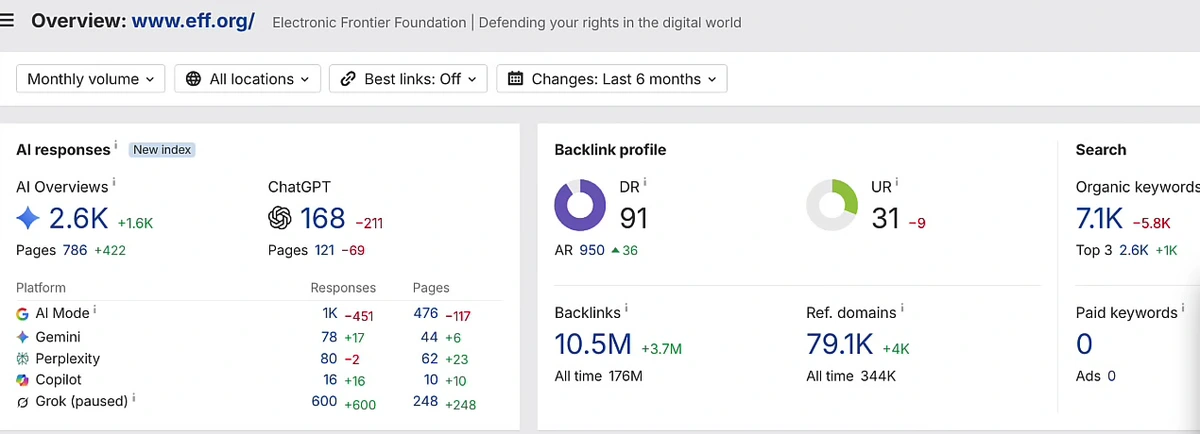Click the globe icon on All locations
Screen dimensions: 1200x434
(x=194, y=79)
